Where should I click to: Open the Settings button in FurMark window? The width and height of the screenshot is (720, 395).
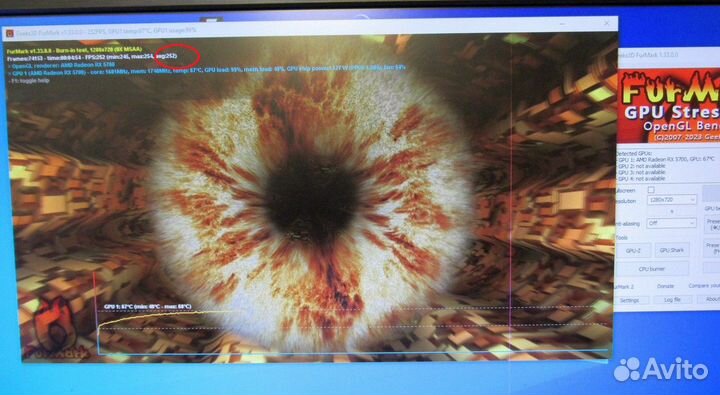[x=630, y=300]
